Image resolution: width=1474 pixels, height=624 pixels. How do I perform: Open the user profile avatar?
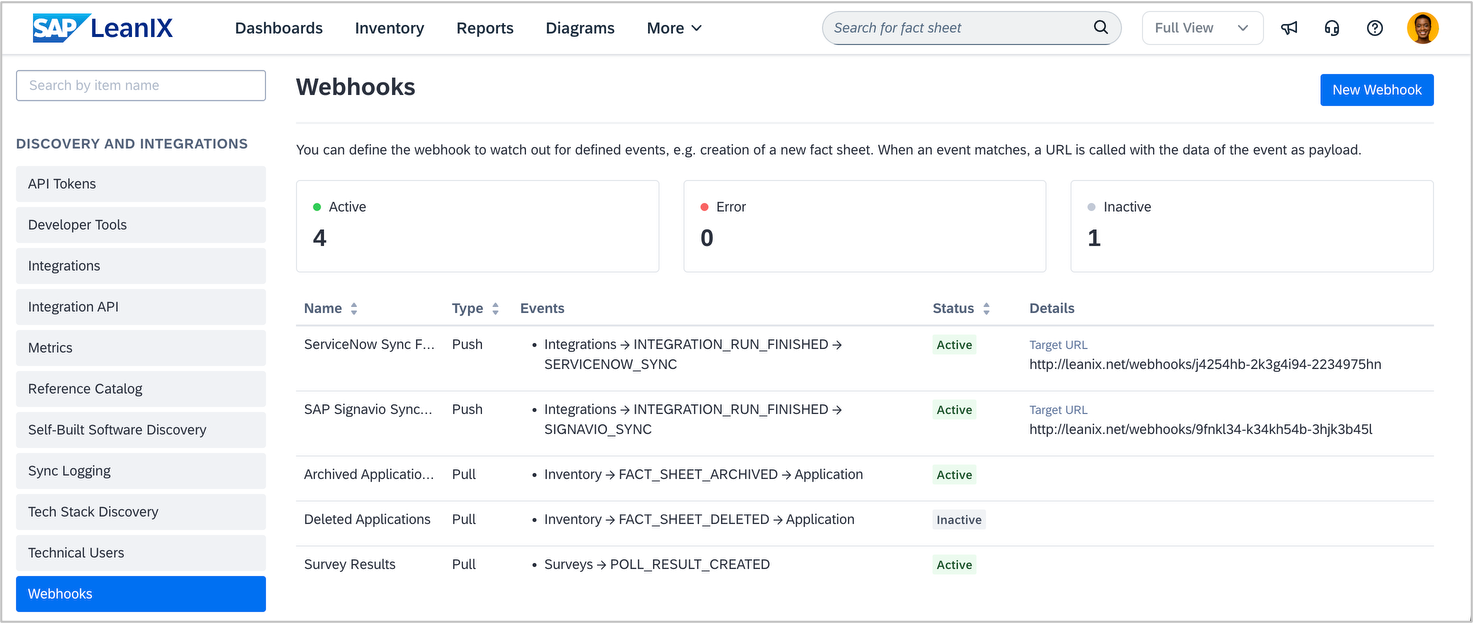(1423, 28)
